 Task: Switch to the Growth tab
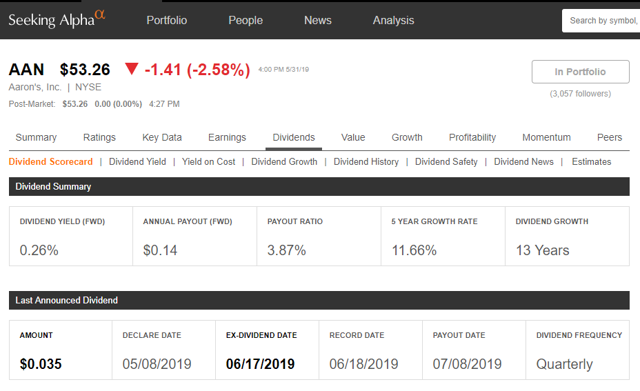pyautogui.click(x=407, y=138)
